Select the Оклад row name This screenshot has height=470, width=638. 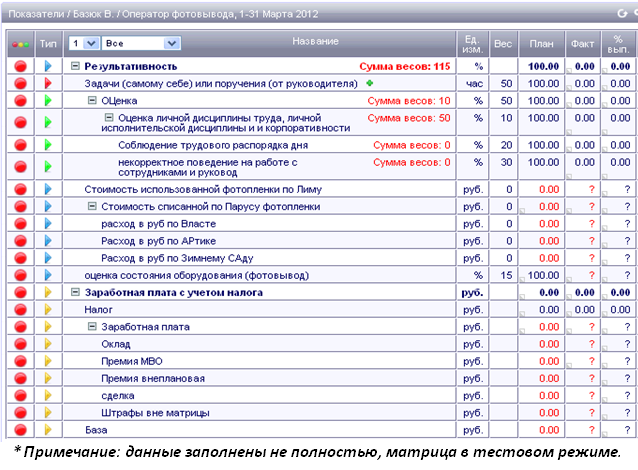[x=116, y=344]
